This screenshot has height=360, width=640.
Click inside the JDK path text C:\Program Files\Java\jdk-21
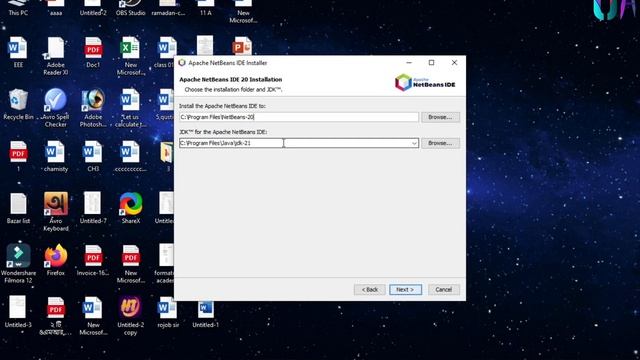[x=216, y=143]
